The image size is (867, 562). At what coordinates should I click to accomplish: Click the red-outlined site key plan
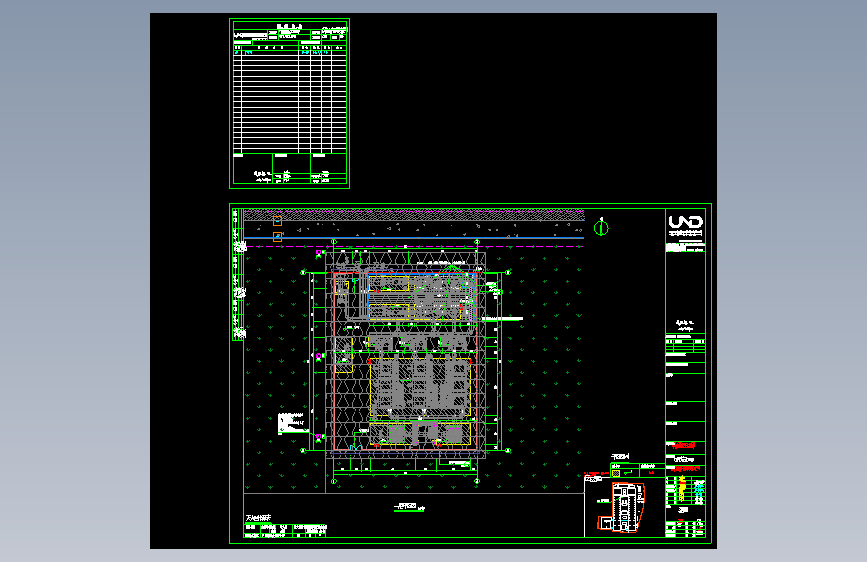[621, 507]
